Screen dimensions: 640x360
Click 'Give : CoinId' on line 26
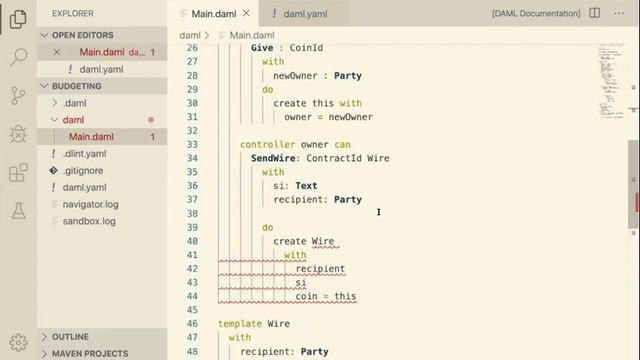(287, 48)
